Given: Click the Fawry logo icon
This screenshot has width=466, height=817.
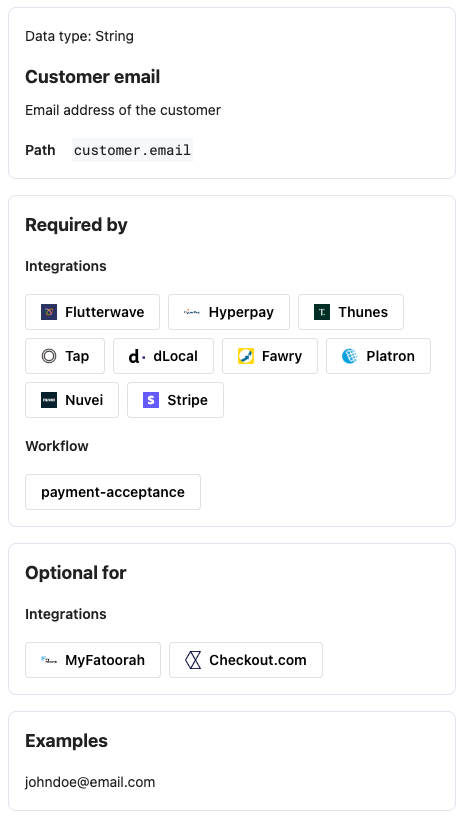Looking at the screenshot, I should pos(246,356).
